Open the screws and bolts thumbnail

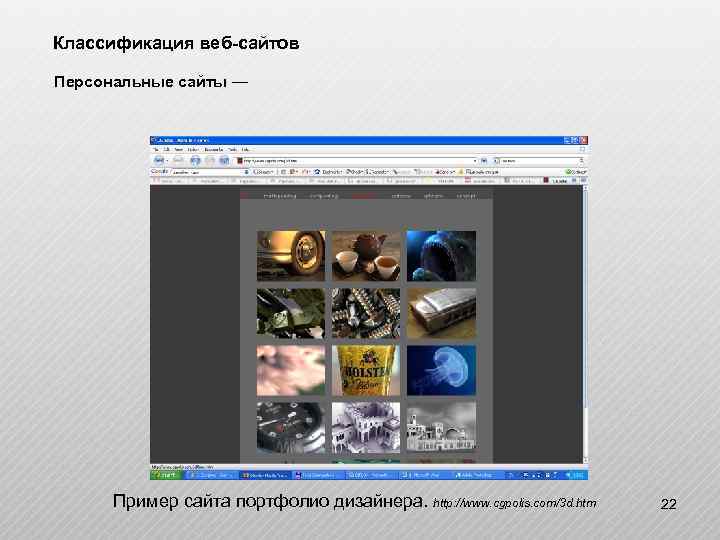[x=366, y=313]
